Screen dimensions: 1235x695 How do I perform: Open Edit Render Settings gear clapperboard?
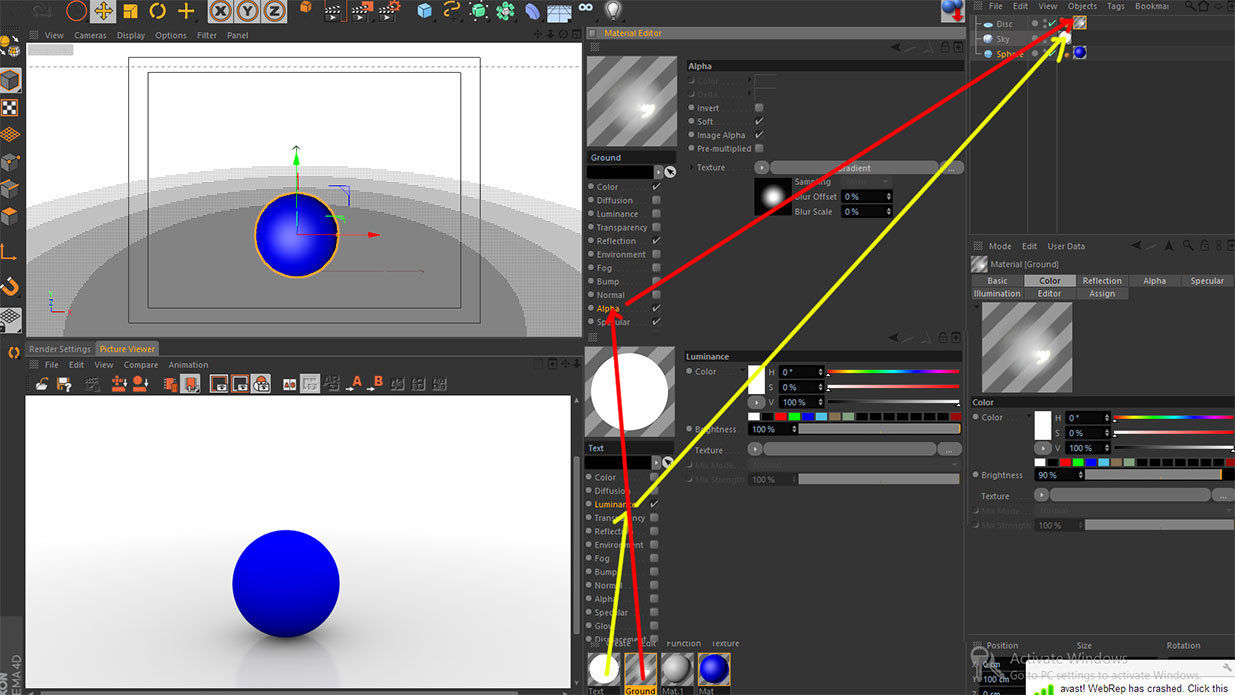click(x=390, y=11)
